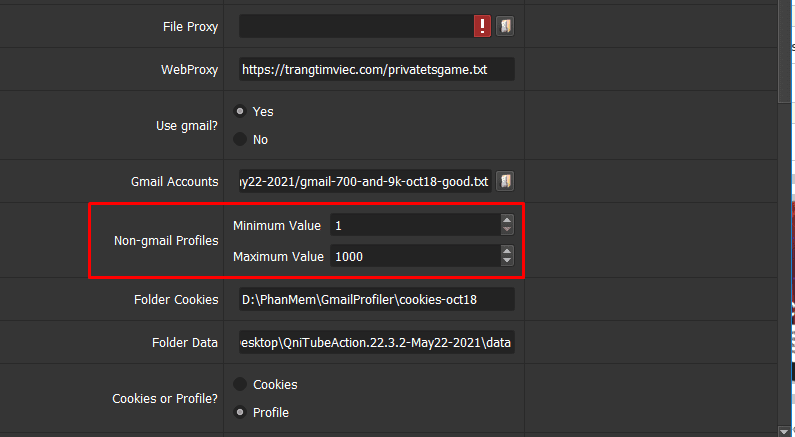Focus the File Proxy text field
795x437 pixels.
point(355,26)
